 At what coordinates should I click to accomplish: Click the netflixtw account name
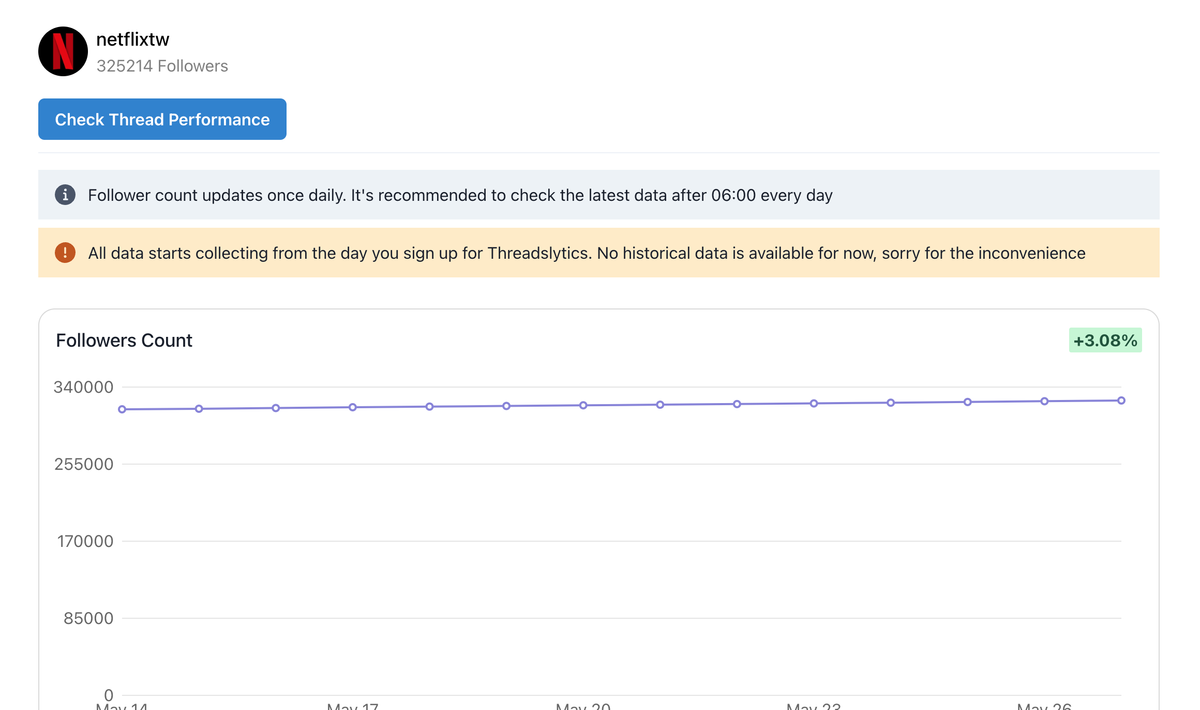point(133,40)
